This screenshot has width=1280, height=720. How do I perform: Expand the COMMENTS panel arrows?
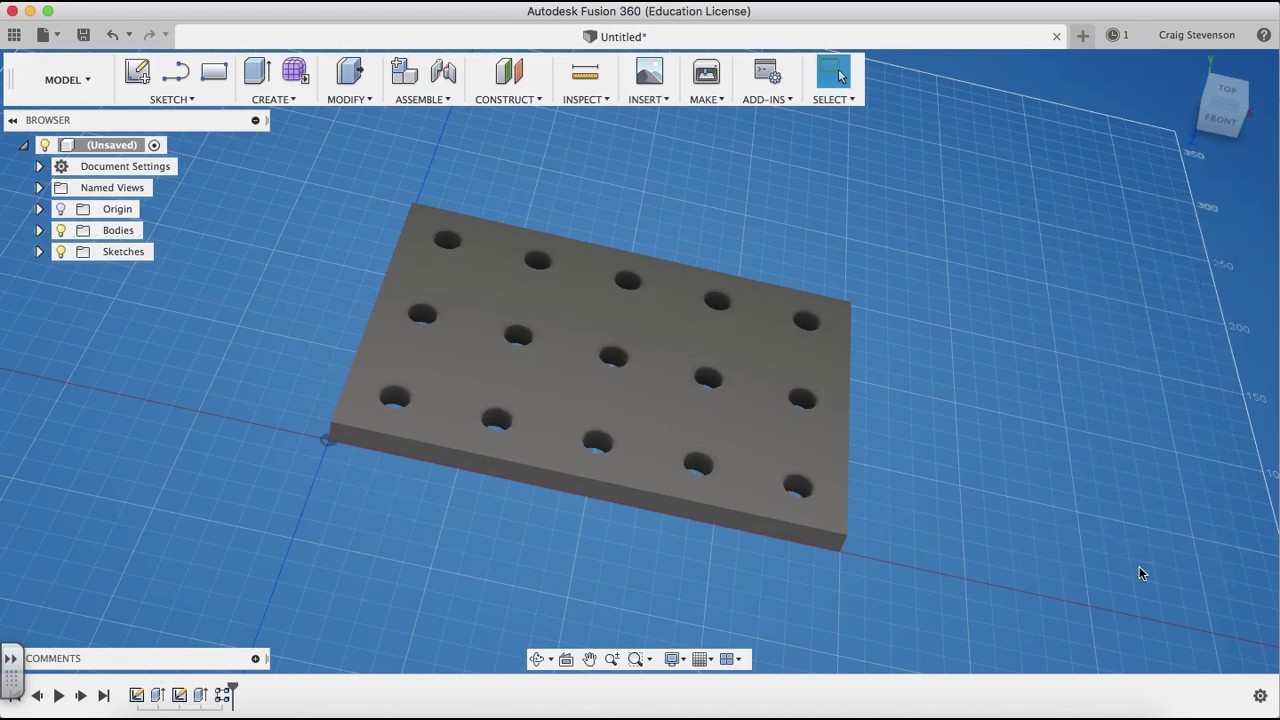10,659
